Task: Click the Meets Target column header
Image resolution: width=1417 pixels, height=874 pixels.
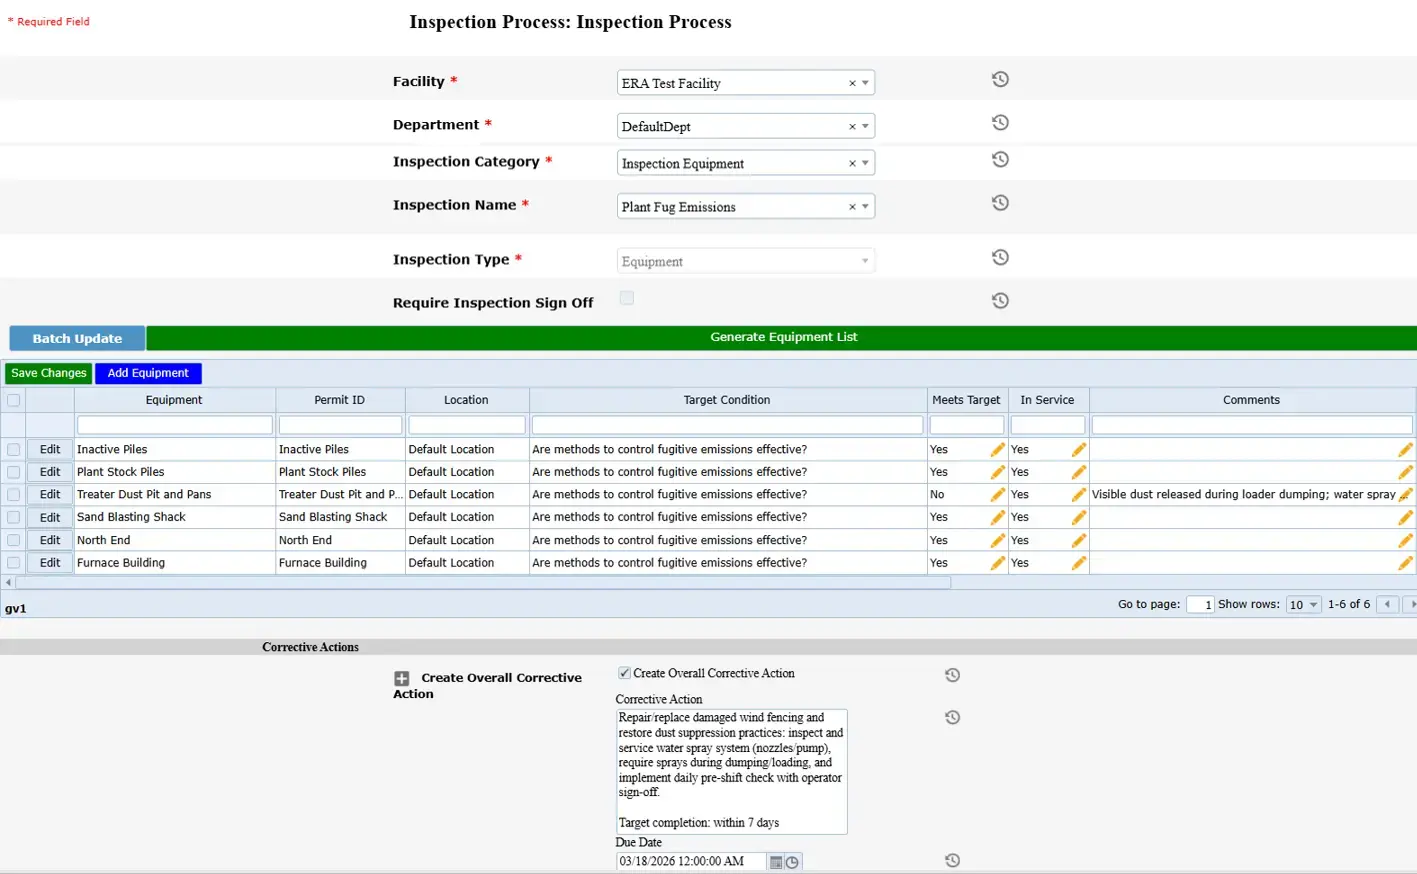Action: [965, 400]
